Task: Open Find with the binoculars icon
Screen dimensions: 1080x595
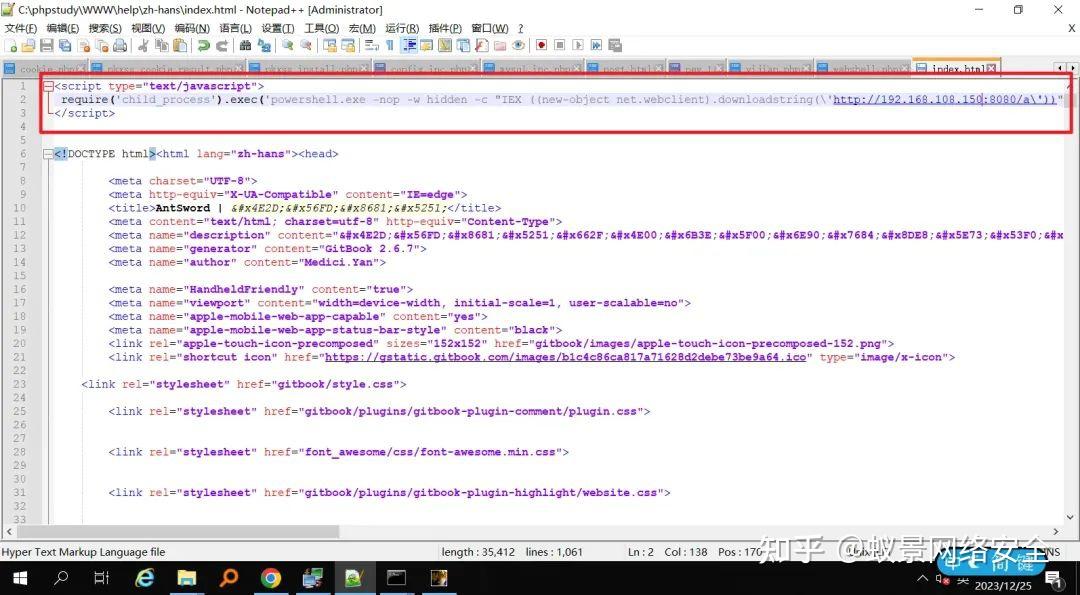Action: (245, 45)
